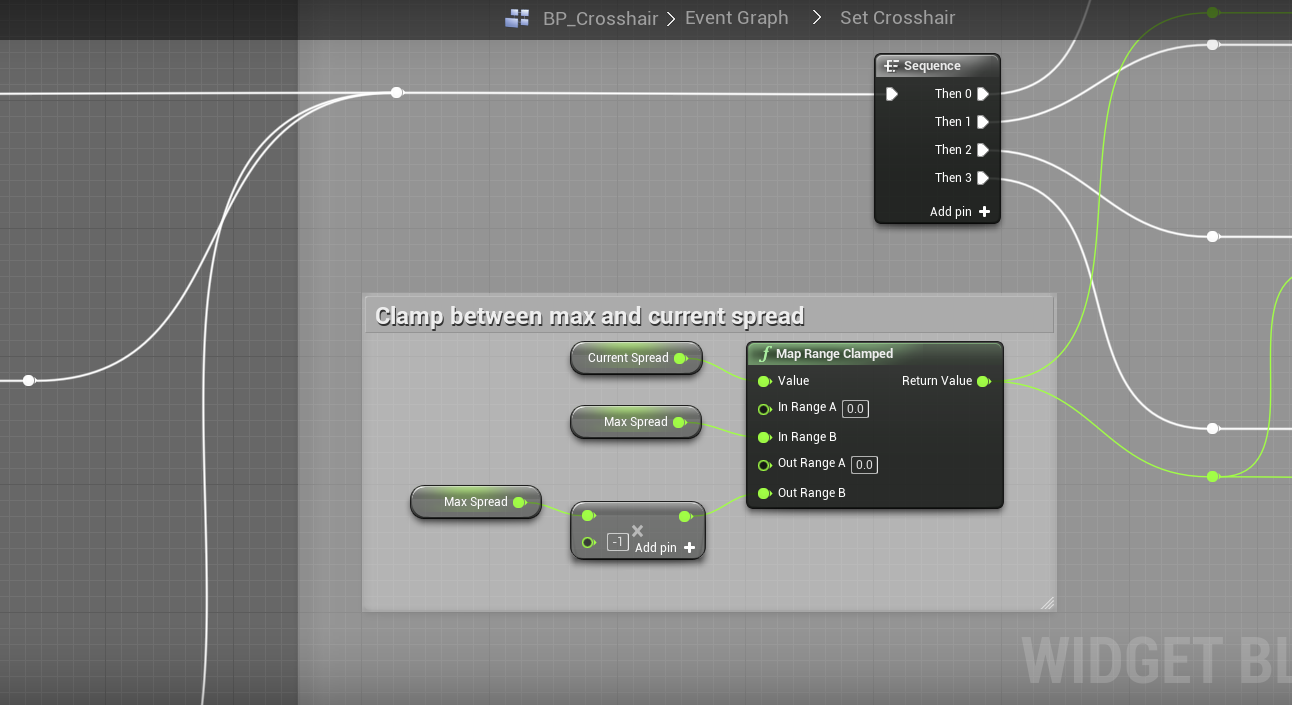Click the comment box resize handle corner
The height and width of the screenshot is (705, 1292).
click(1047, 602)
